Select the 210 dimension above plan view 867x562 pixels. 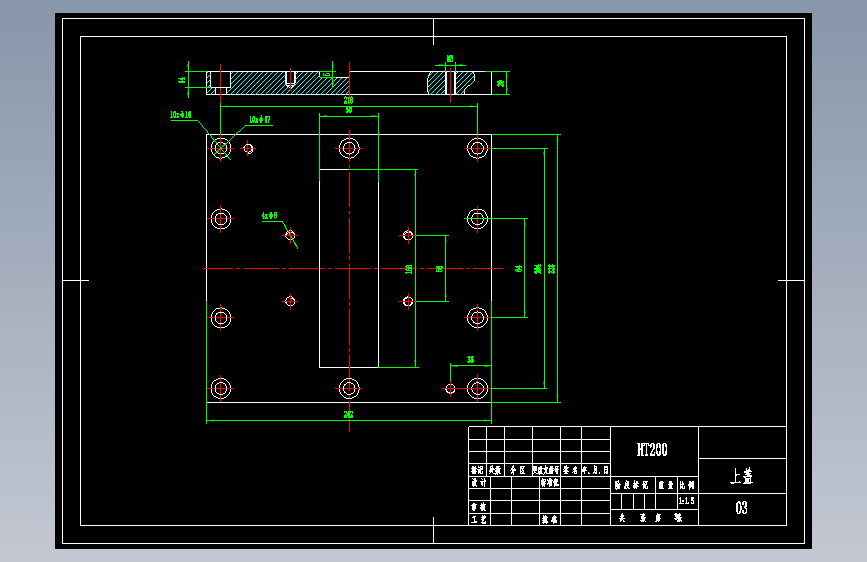coord(348,100)
